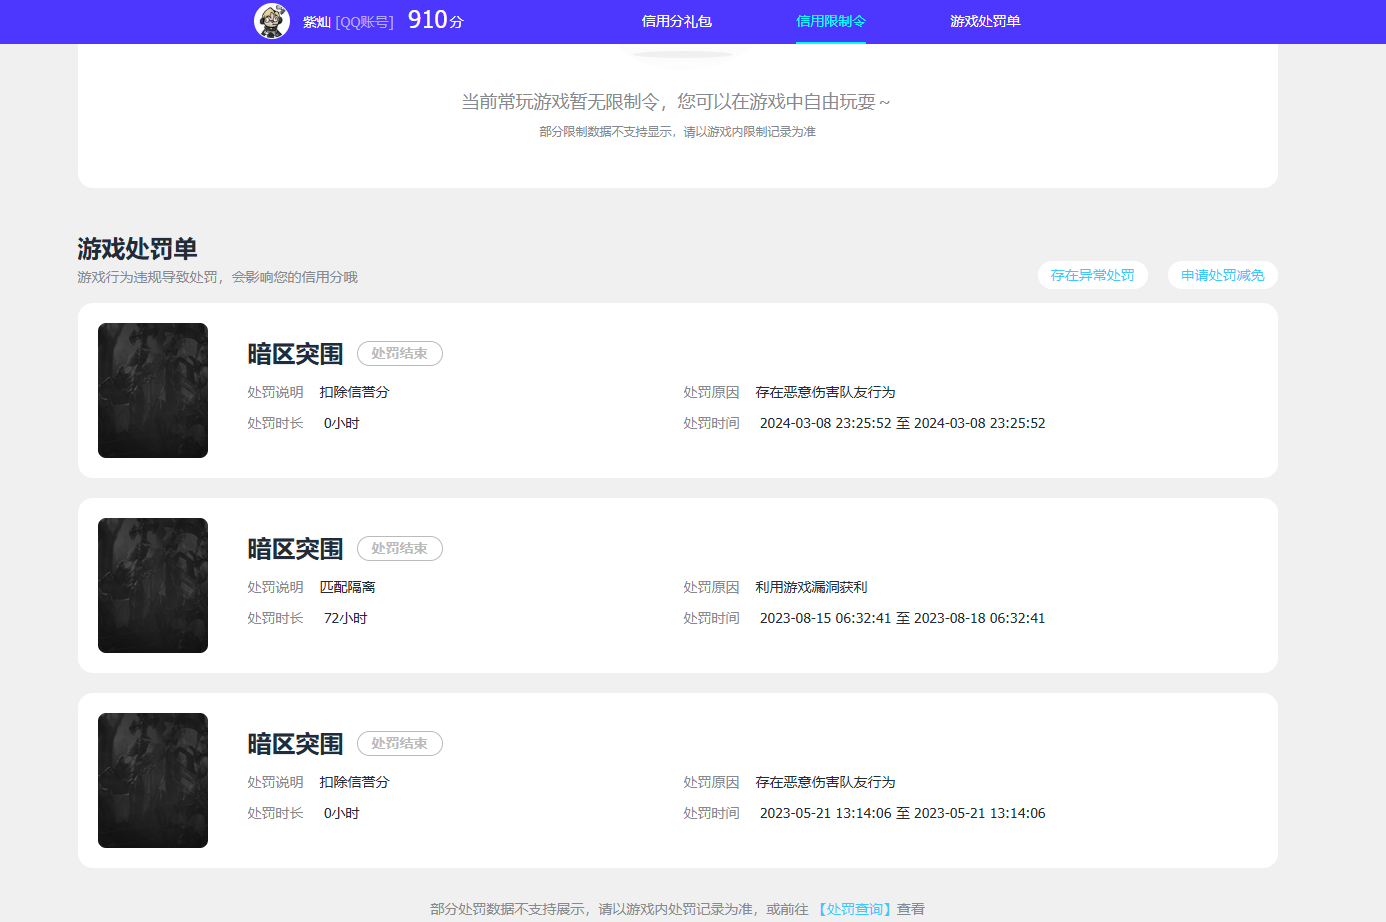
Task: Click the 利用游戏漏洞获利 penalty reason
Action: click(x=811, y=587)
